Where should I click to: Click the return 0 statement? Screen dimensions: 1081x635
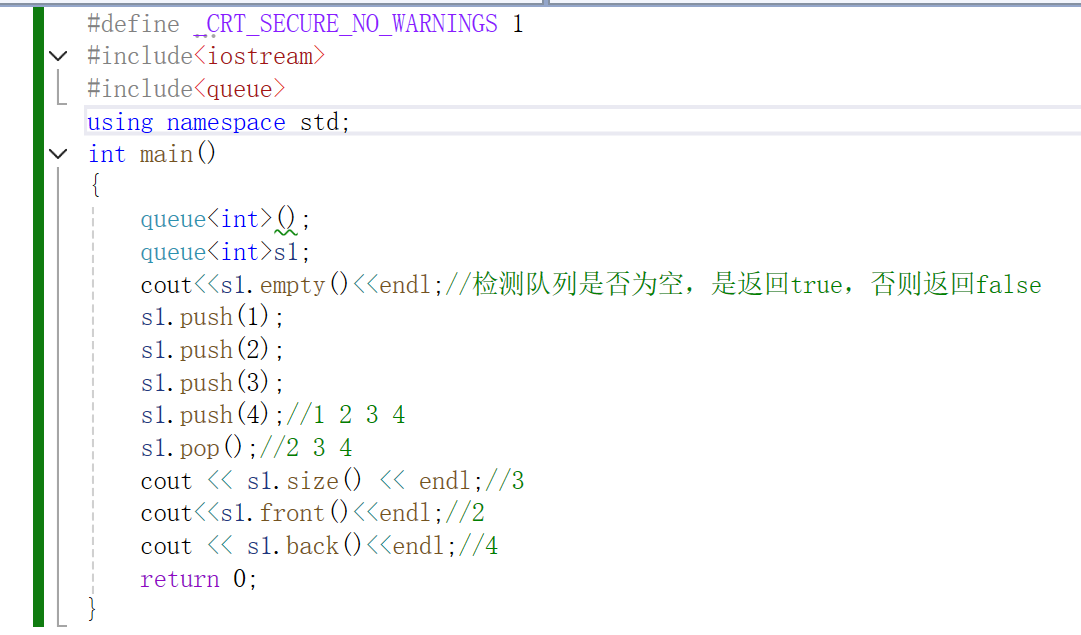coord(199,579)
